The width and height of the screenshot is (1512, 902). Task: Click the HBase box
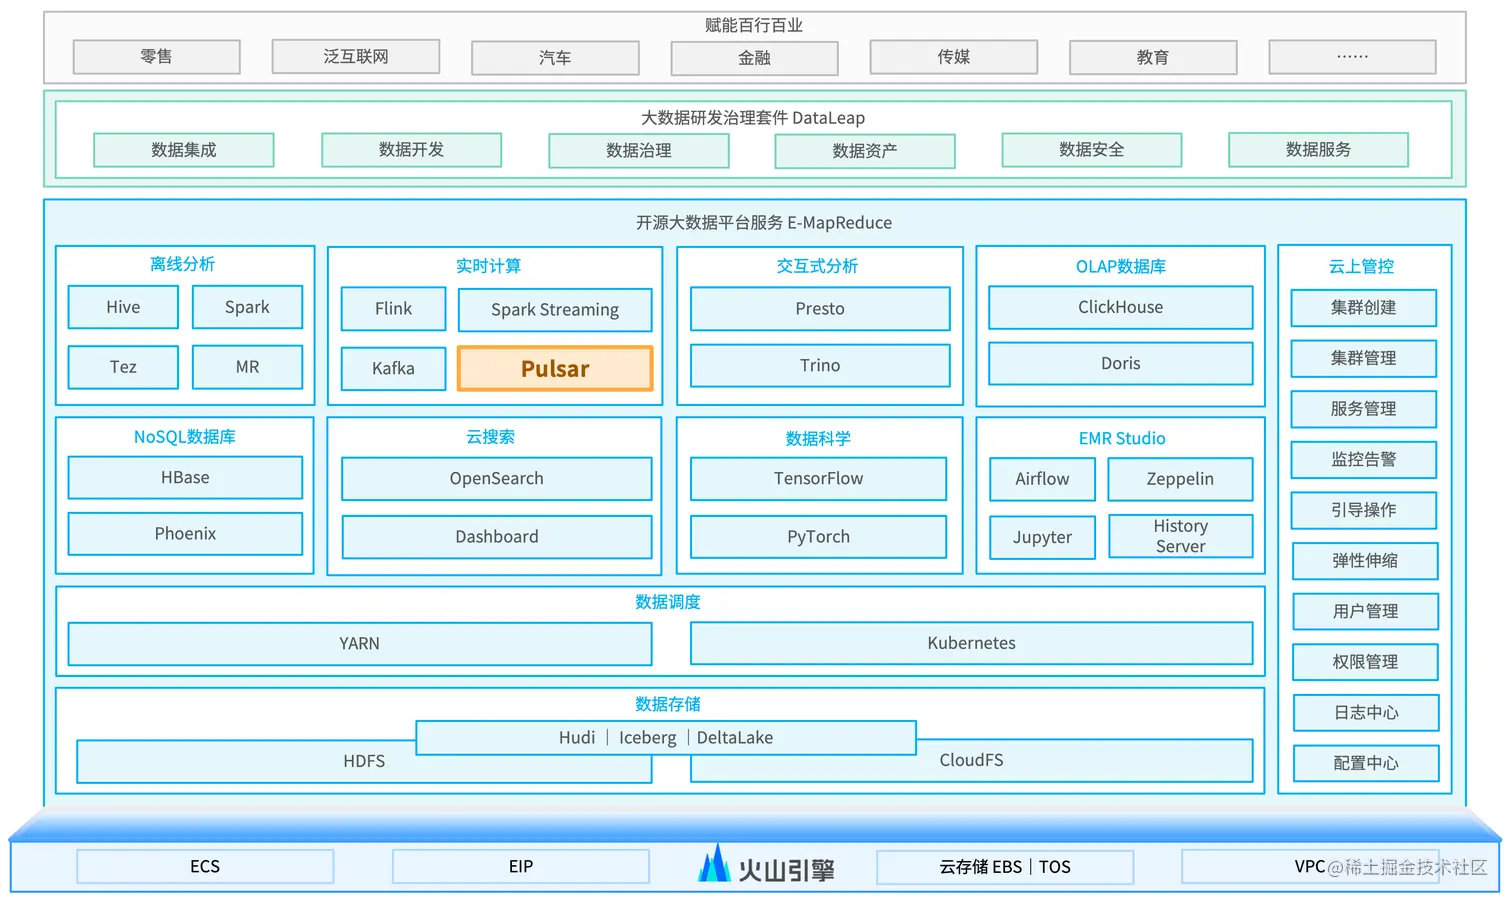click(185, 478)
